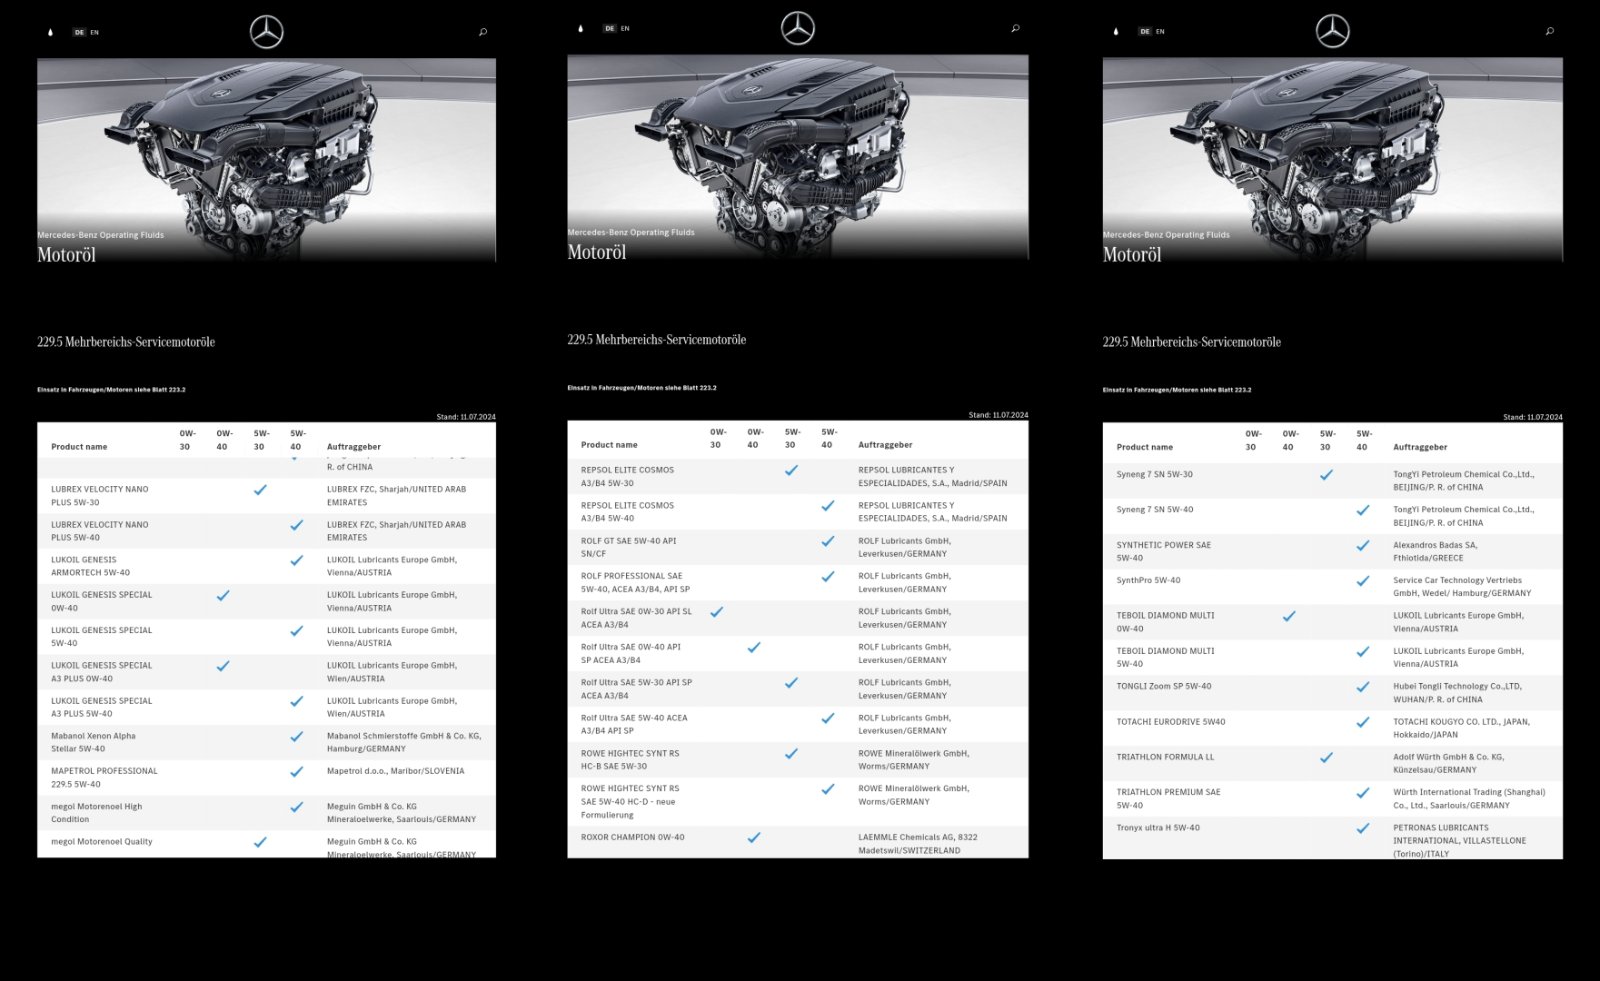
Task: Select 'MAPETROL PROFESSIONAL 229.5 5W-40' product name
Action: point(104,777)
